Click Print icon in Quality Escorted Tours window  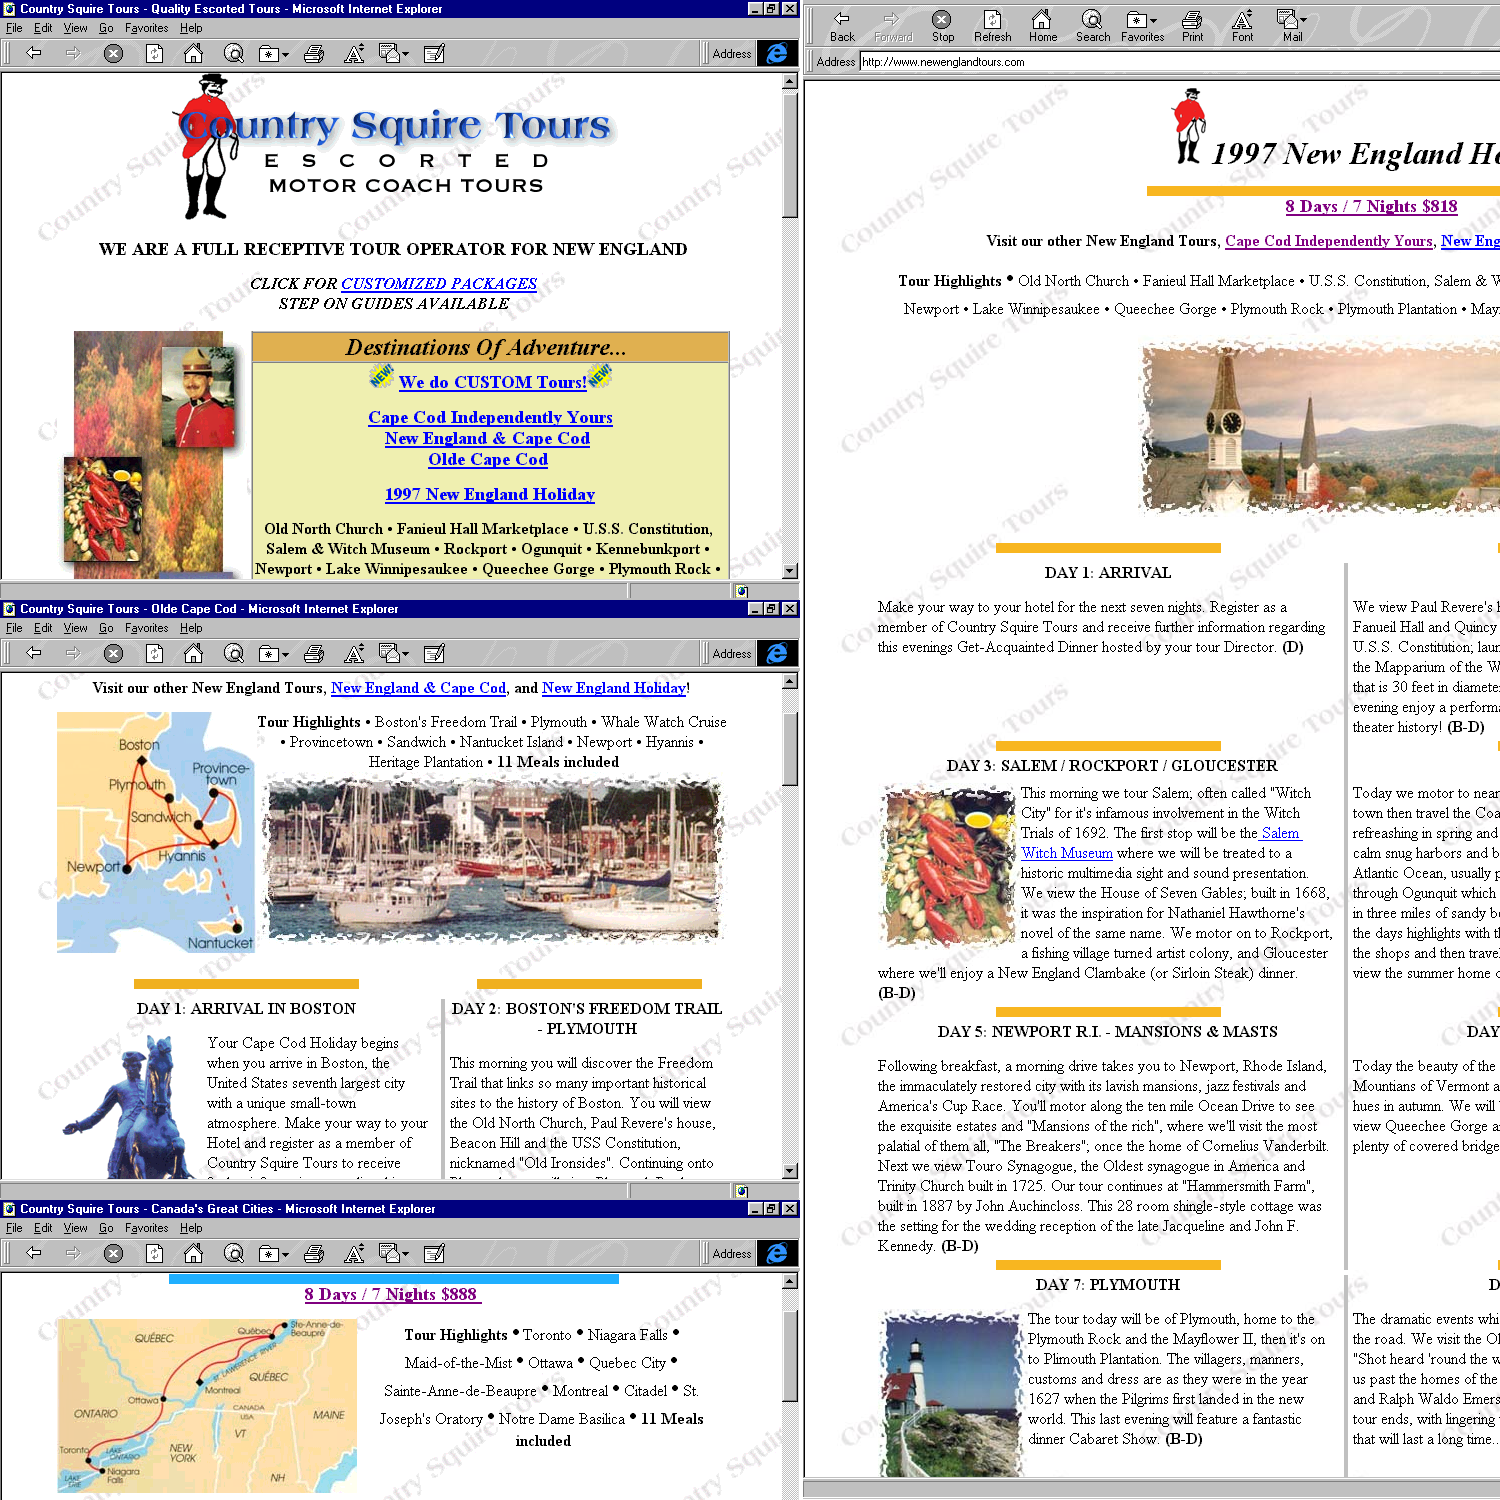[314, 53]
